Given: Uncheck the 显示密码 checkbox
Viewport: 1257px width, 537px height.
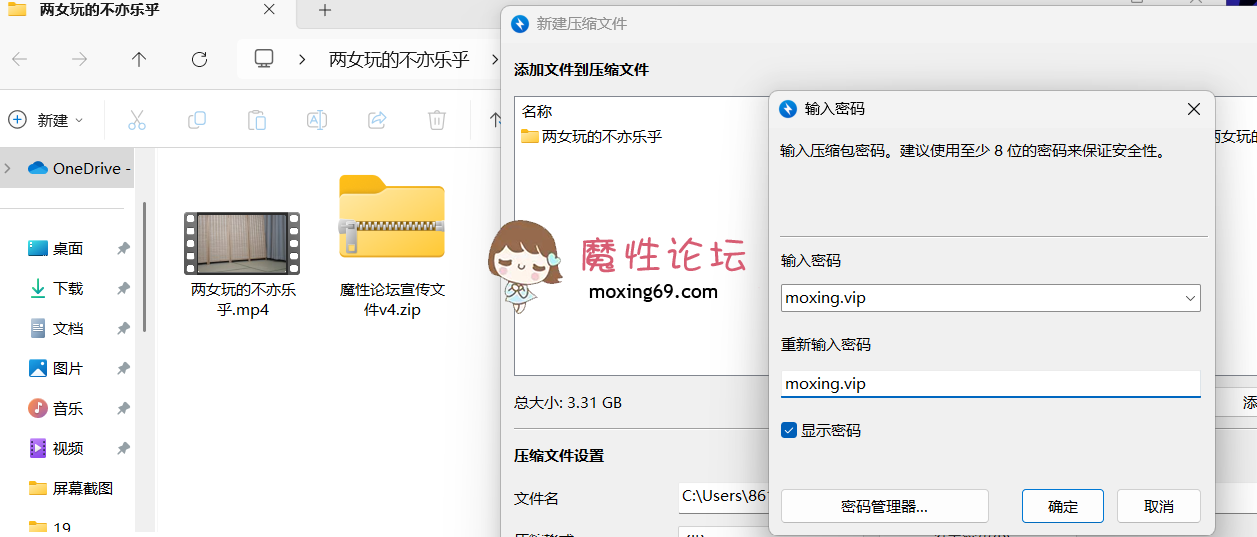Looking at the screenshot, I should (789, 430).
